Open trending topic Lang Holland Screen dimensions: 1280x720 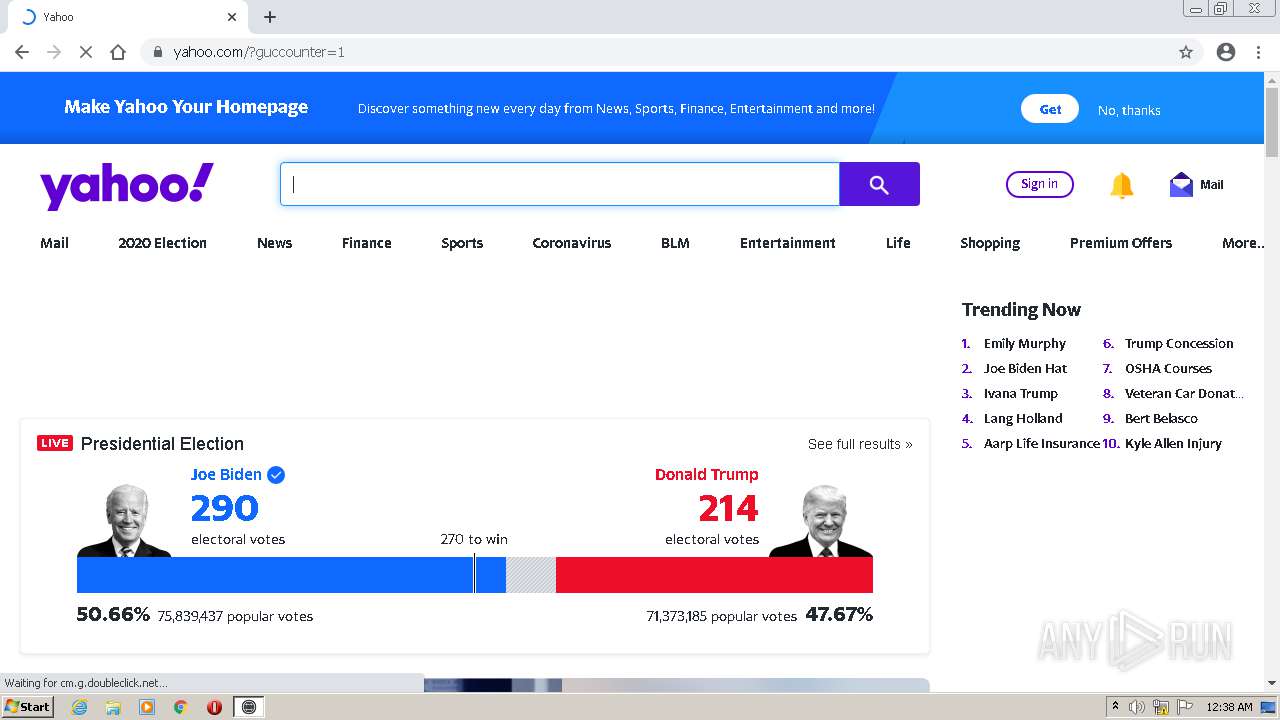click(1023, 418)
